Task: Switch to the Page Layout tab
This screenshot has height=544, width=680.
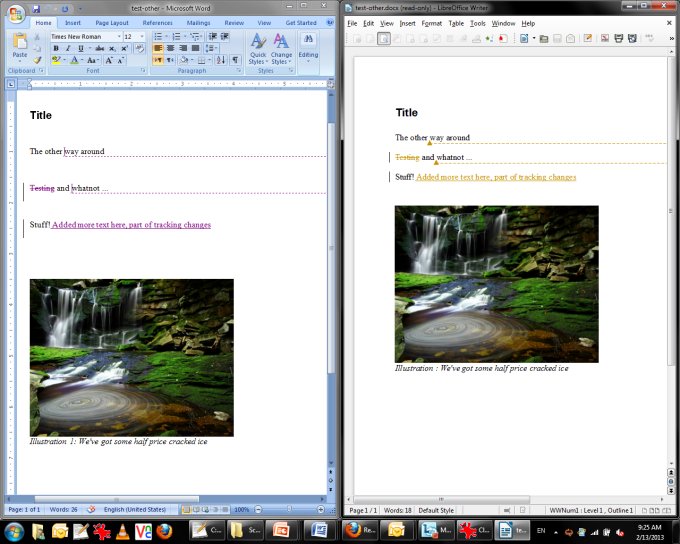Action: click(111, 22)
